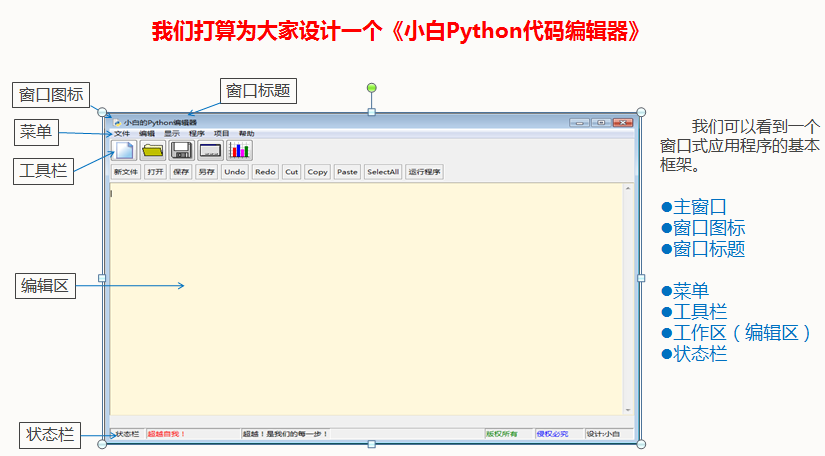The height and width of the screenshot is (456, 825).
Task: Click the new file icon in the toolbar
Action: [x=124, y=150]
